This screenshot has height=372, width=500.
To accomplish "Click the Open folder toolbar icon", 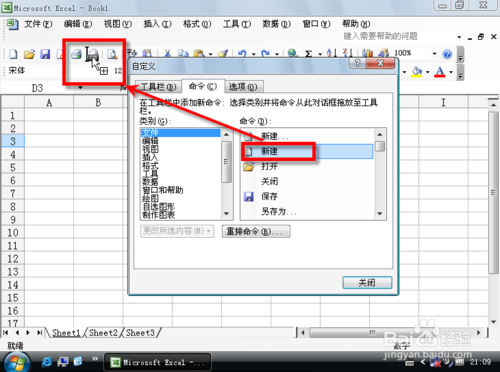I will click(x=29, y=54).
